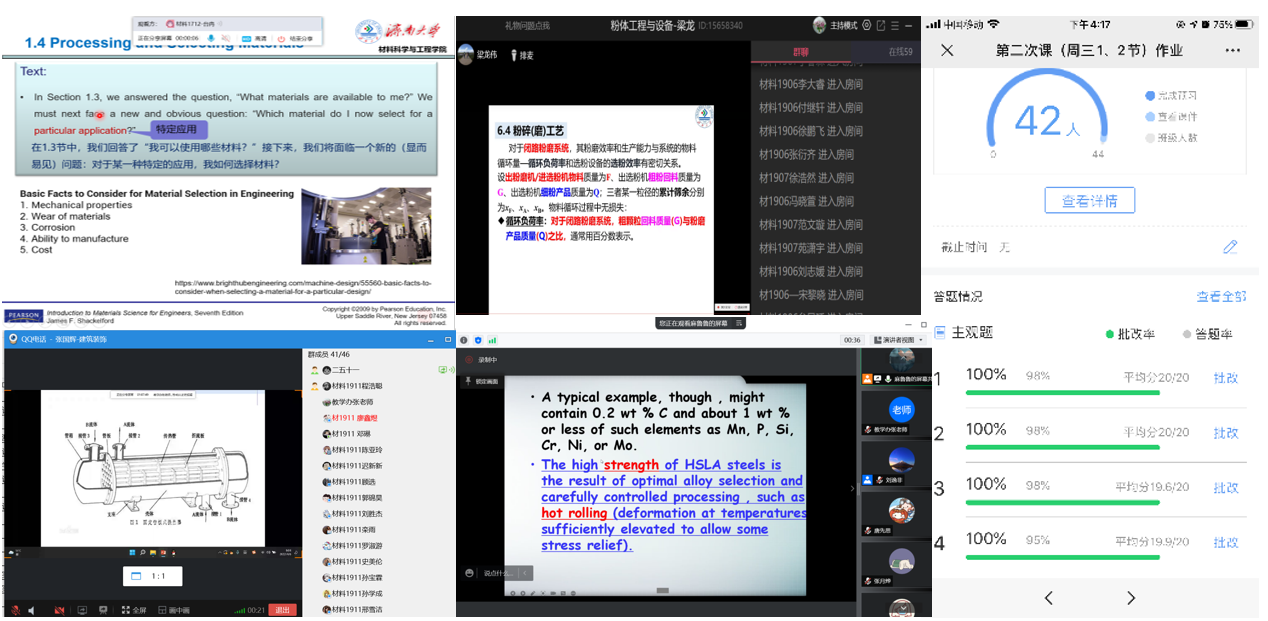The height and width of the screenshot is (621, 1268).
Task: Click the 查看详情 view details button
Action: pyautogui.click(x=1089, y=201)
